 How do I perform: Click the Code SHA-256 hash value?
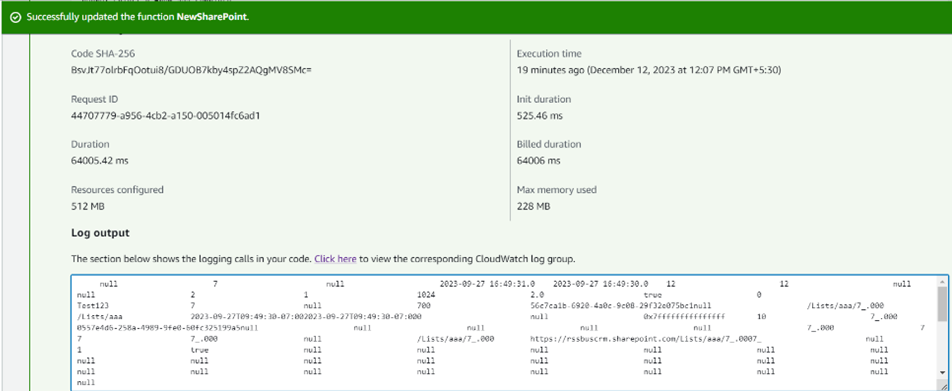click(191, 70)
